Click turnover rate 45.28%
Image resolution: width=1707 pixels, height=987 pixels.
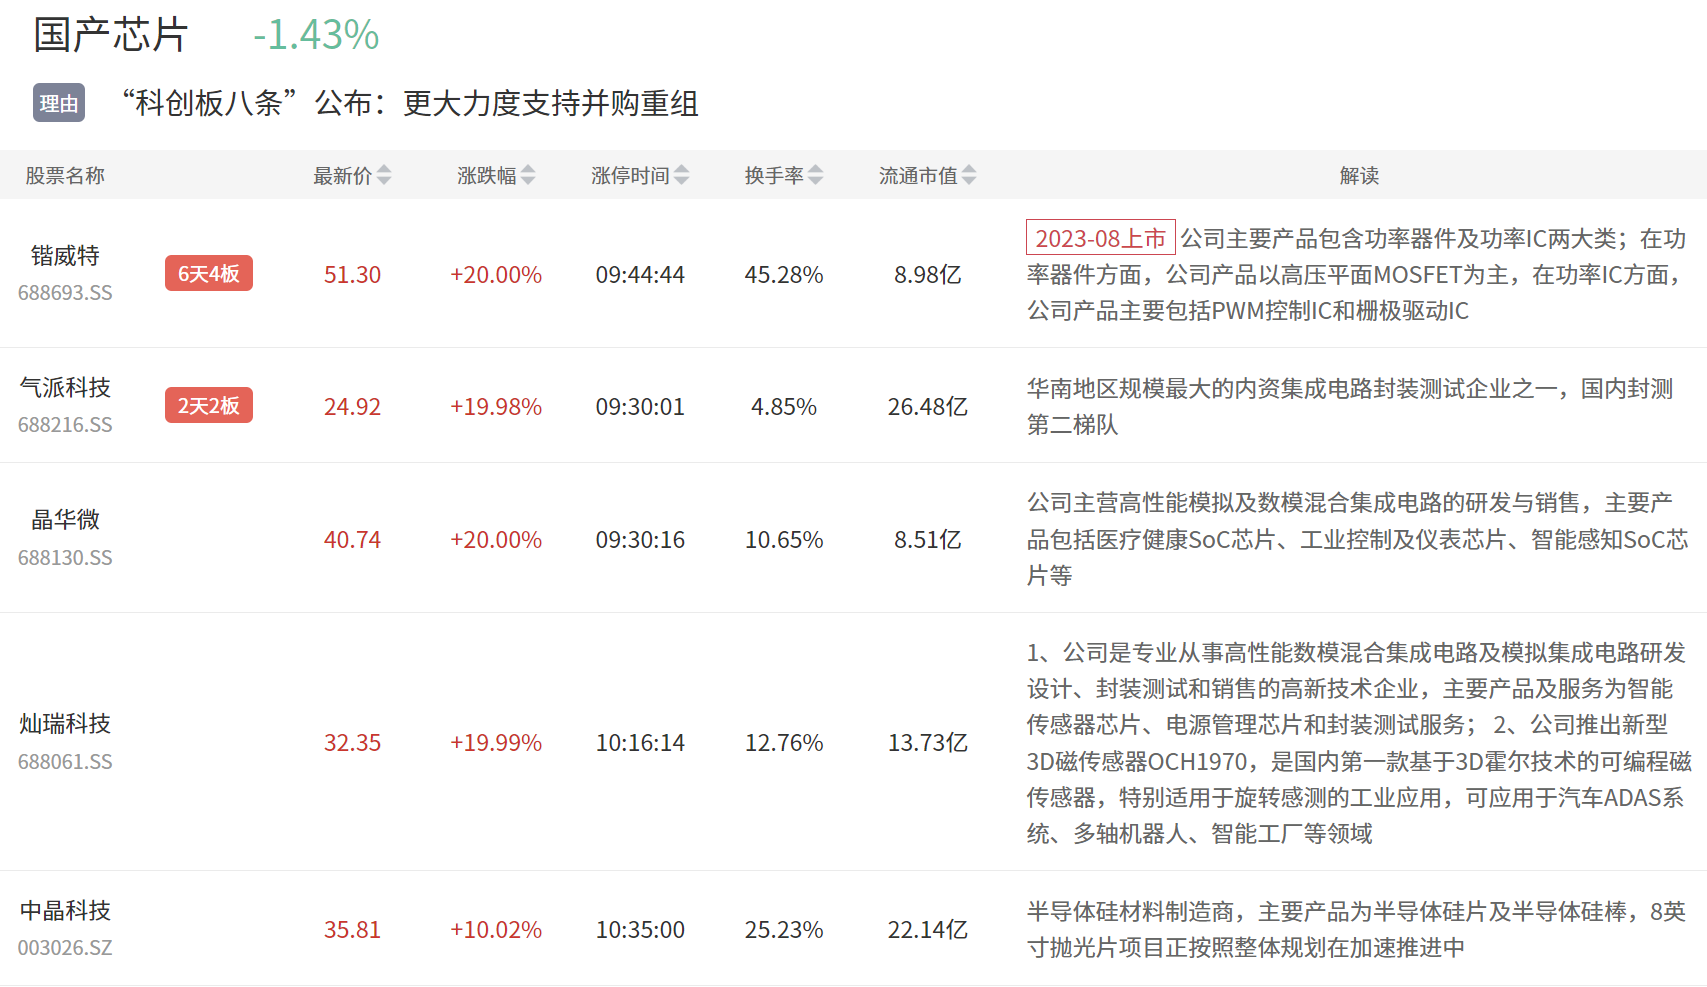pyautogui.click(x=784, y=275)
